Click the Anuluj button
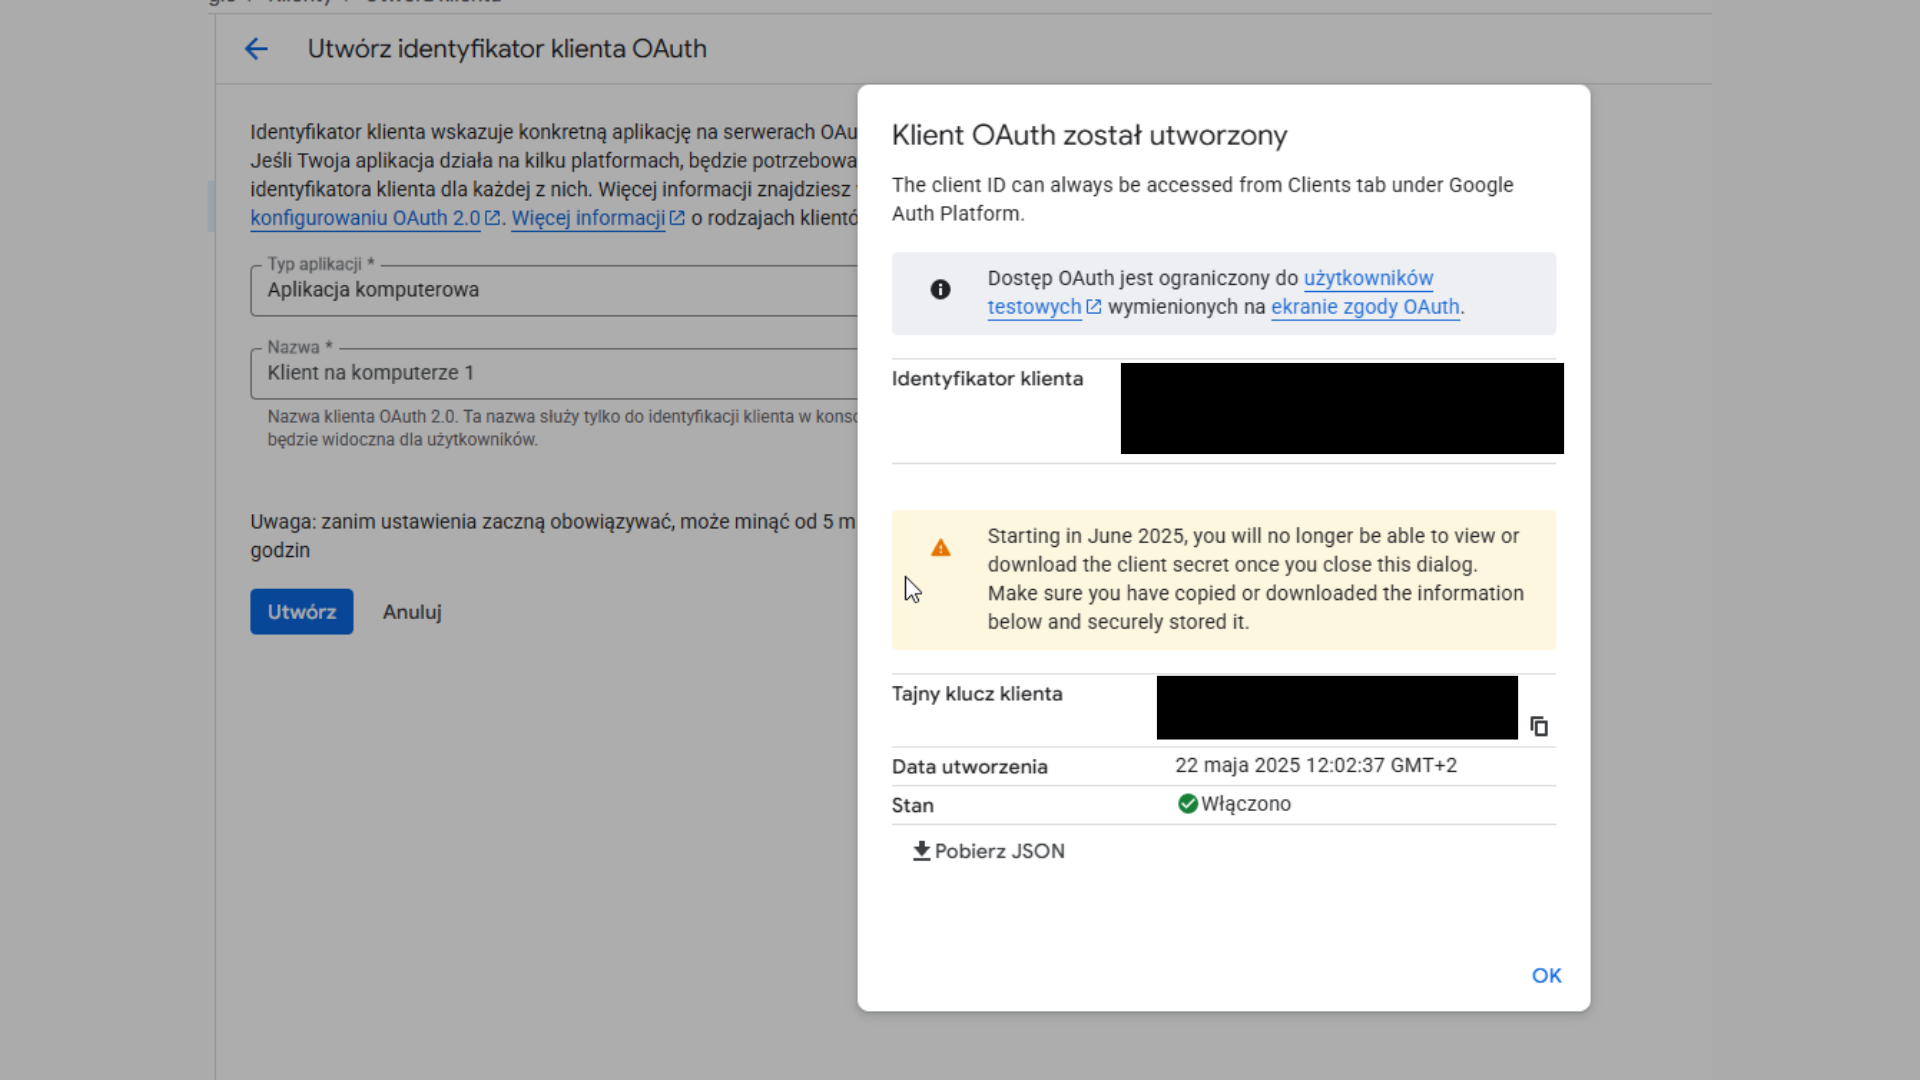The height and width of the screenshot is (1080, 1920). tap(412, 612)
